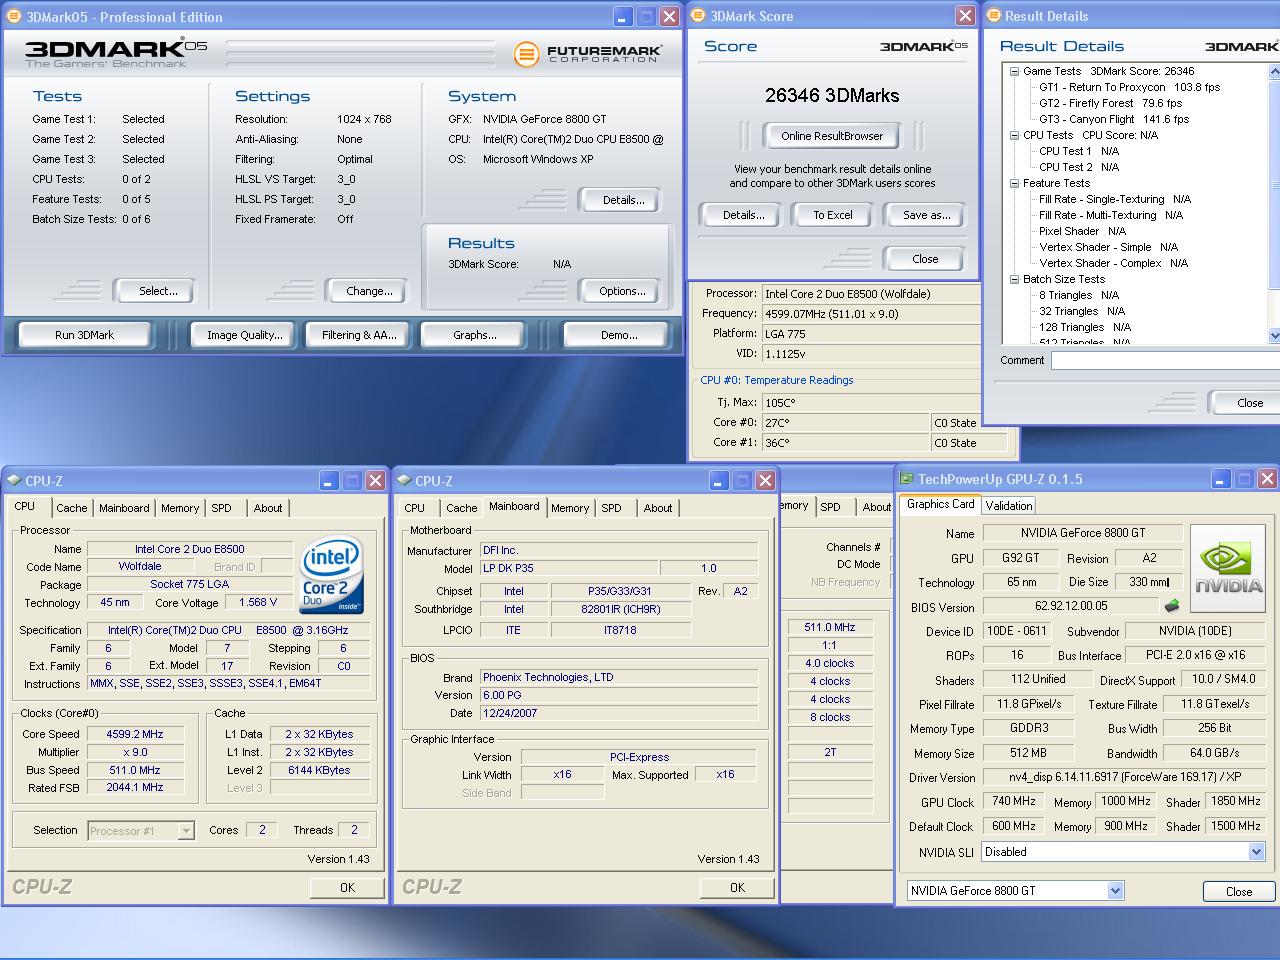Open the Online ResultBrowser
Image resolution: width=1280 pixels, height=960 pixels.
pos(832,136)
